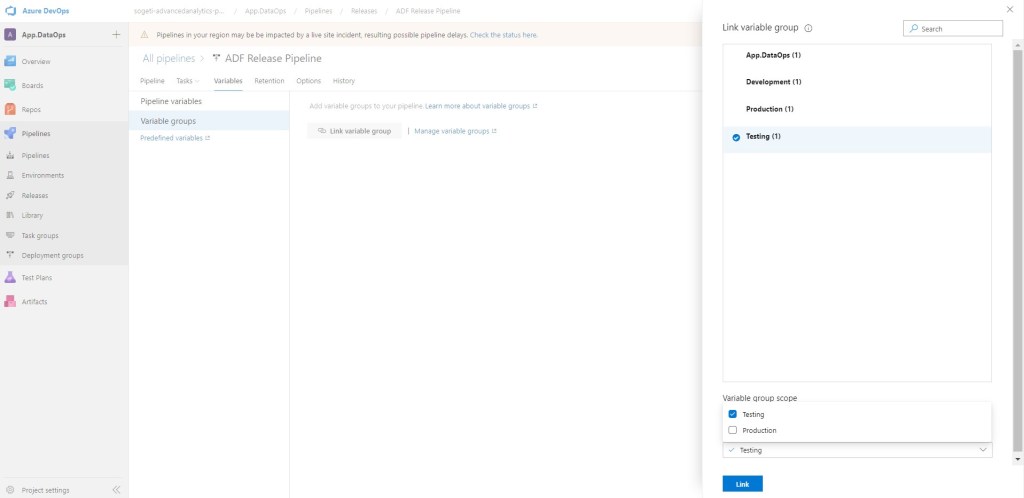Image resolution: width=1024 pixels, height=498 pixels.
Task: Open the Repos sidebar icon
Action: (x=10, y=109)
